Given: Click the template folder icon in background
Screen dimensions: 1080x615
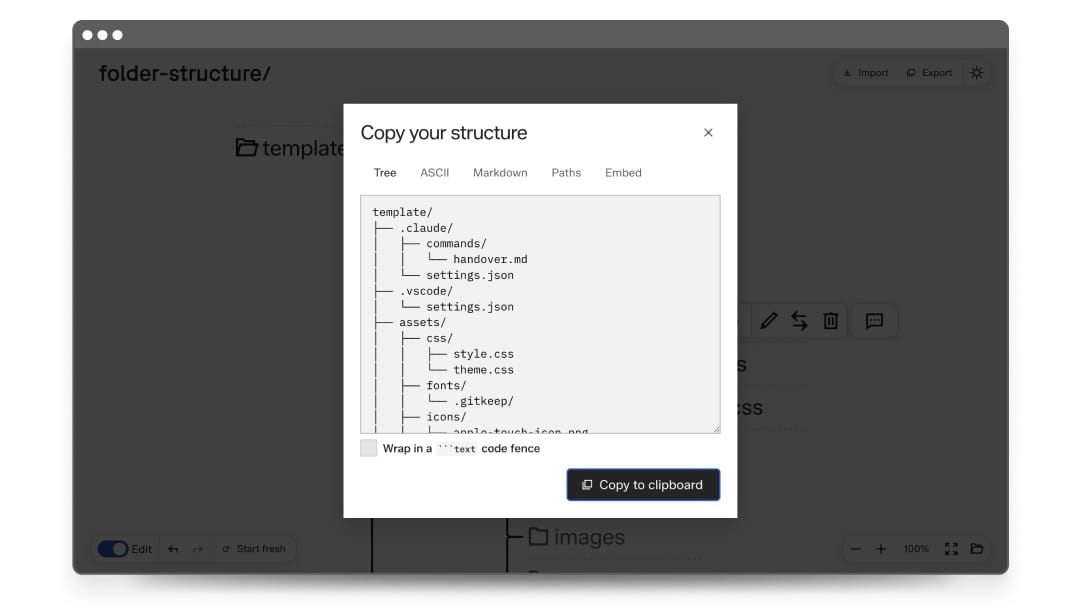Looking at the screenshot, I should (247, 147).
